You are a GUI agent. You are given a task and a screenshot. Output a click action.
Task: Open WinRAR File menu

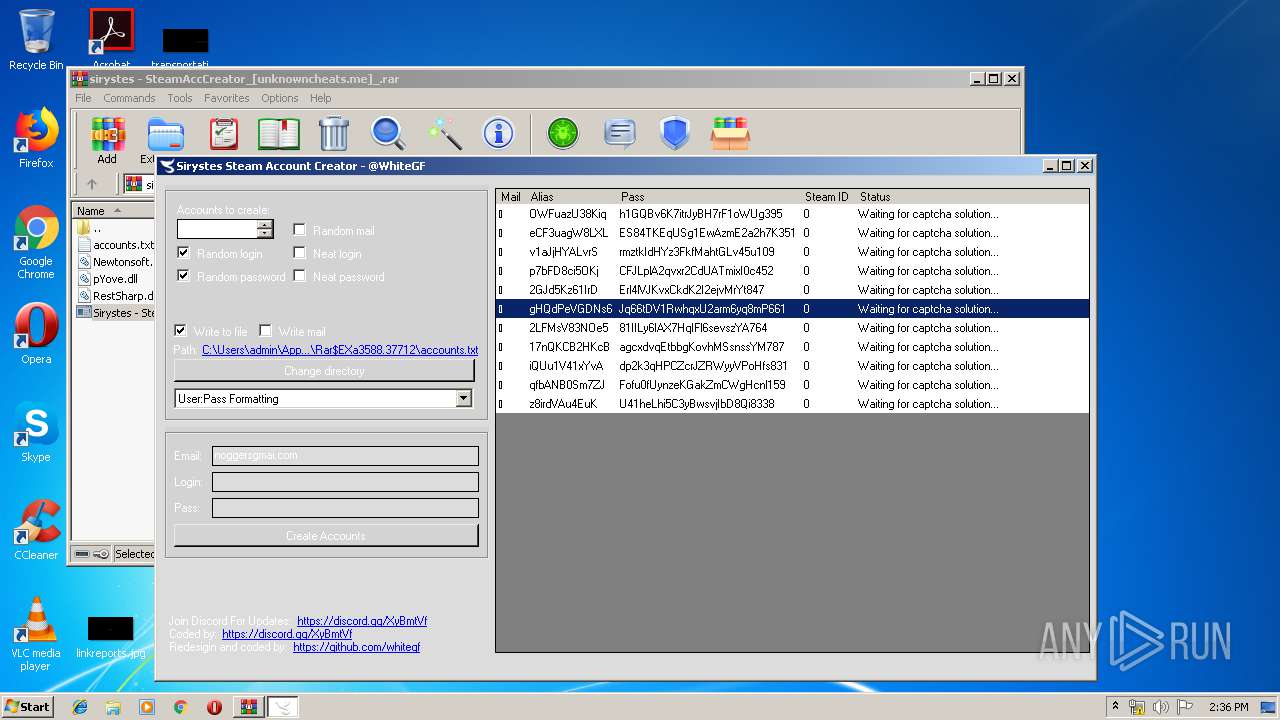point(83,98)
